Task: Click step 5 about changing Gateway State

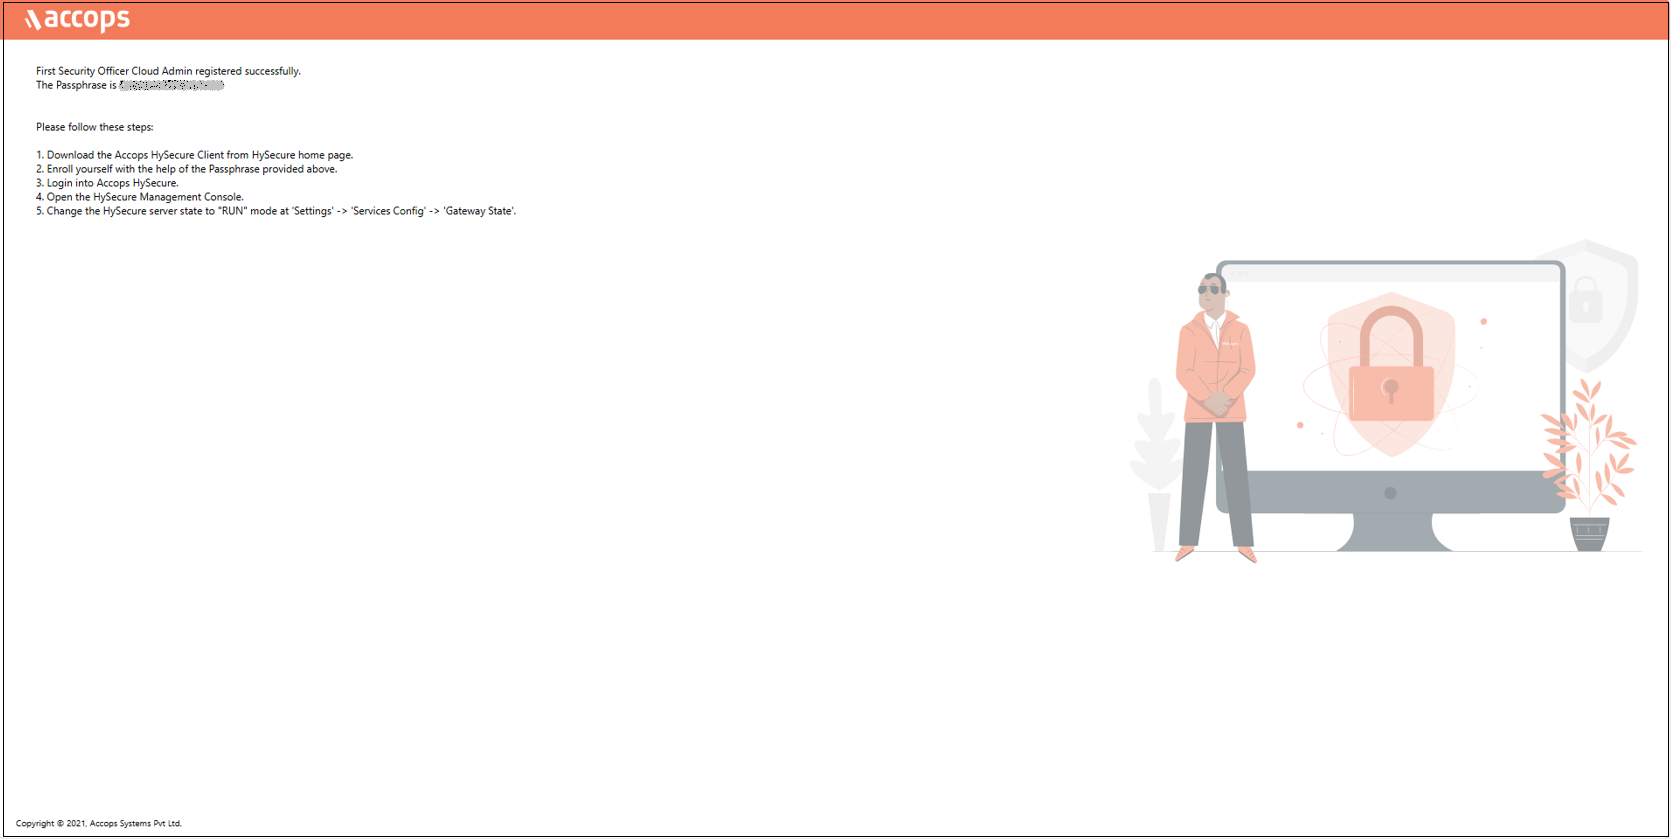Action: (276, 211)
